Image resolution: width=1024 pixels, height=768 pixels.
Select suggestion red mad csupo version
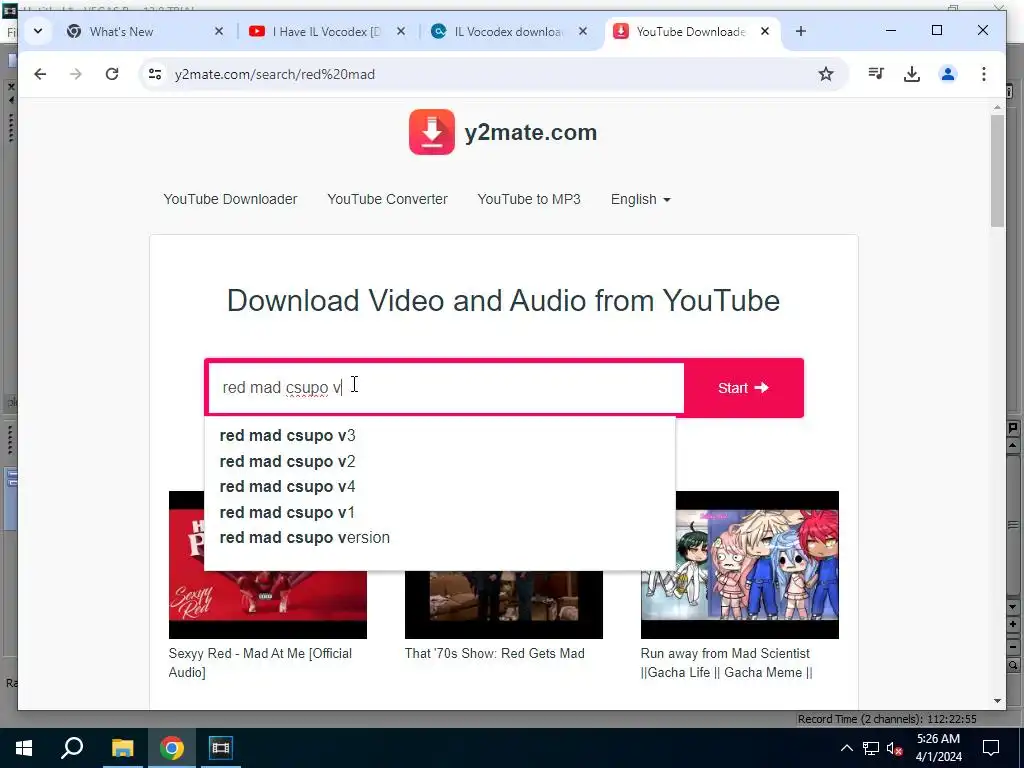coord(304,537)
